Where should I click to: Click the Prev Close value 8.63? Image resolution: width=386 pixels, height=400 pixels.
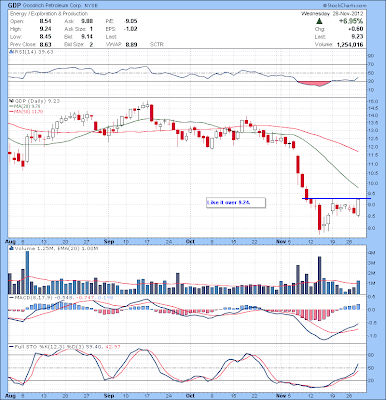(45, 44)
